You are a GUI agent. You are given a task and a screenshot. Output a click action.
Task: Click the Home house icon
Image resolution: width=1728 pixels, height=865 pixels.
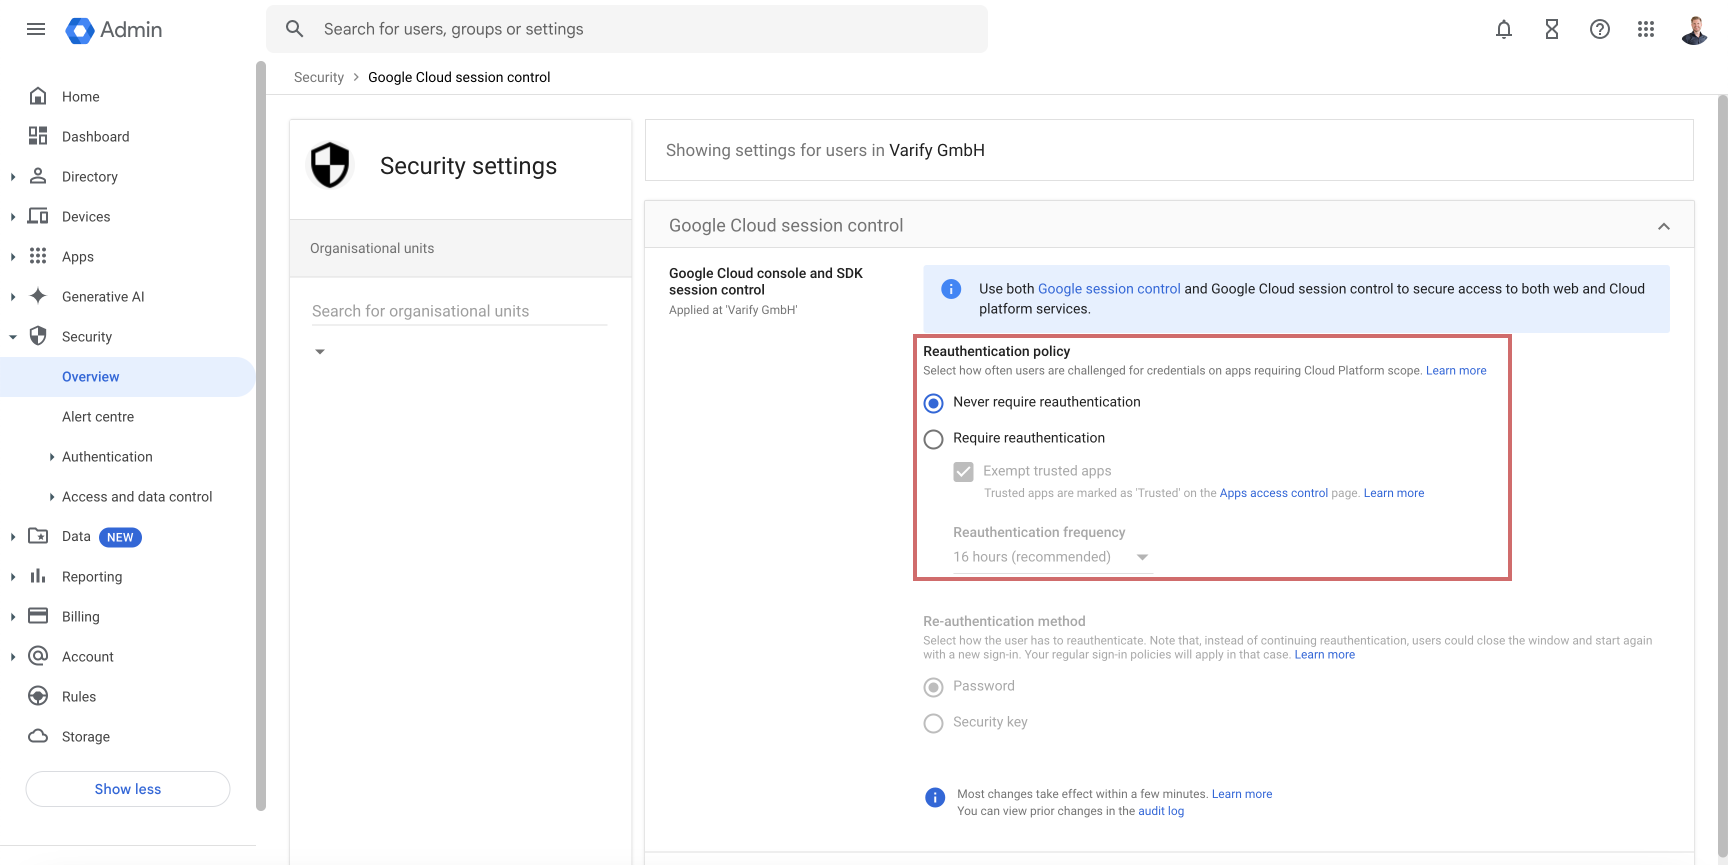coord(38,96)
